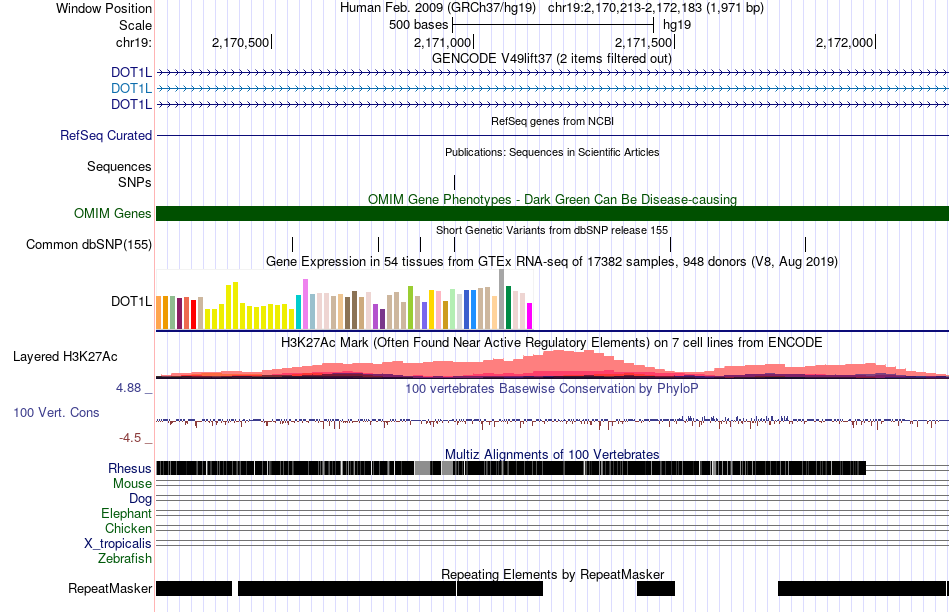Click the tall violet bar in the GTEx chart
The image size is (950, 612).
coord(306,304)
